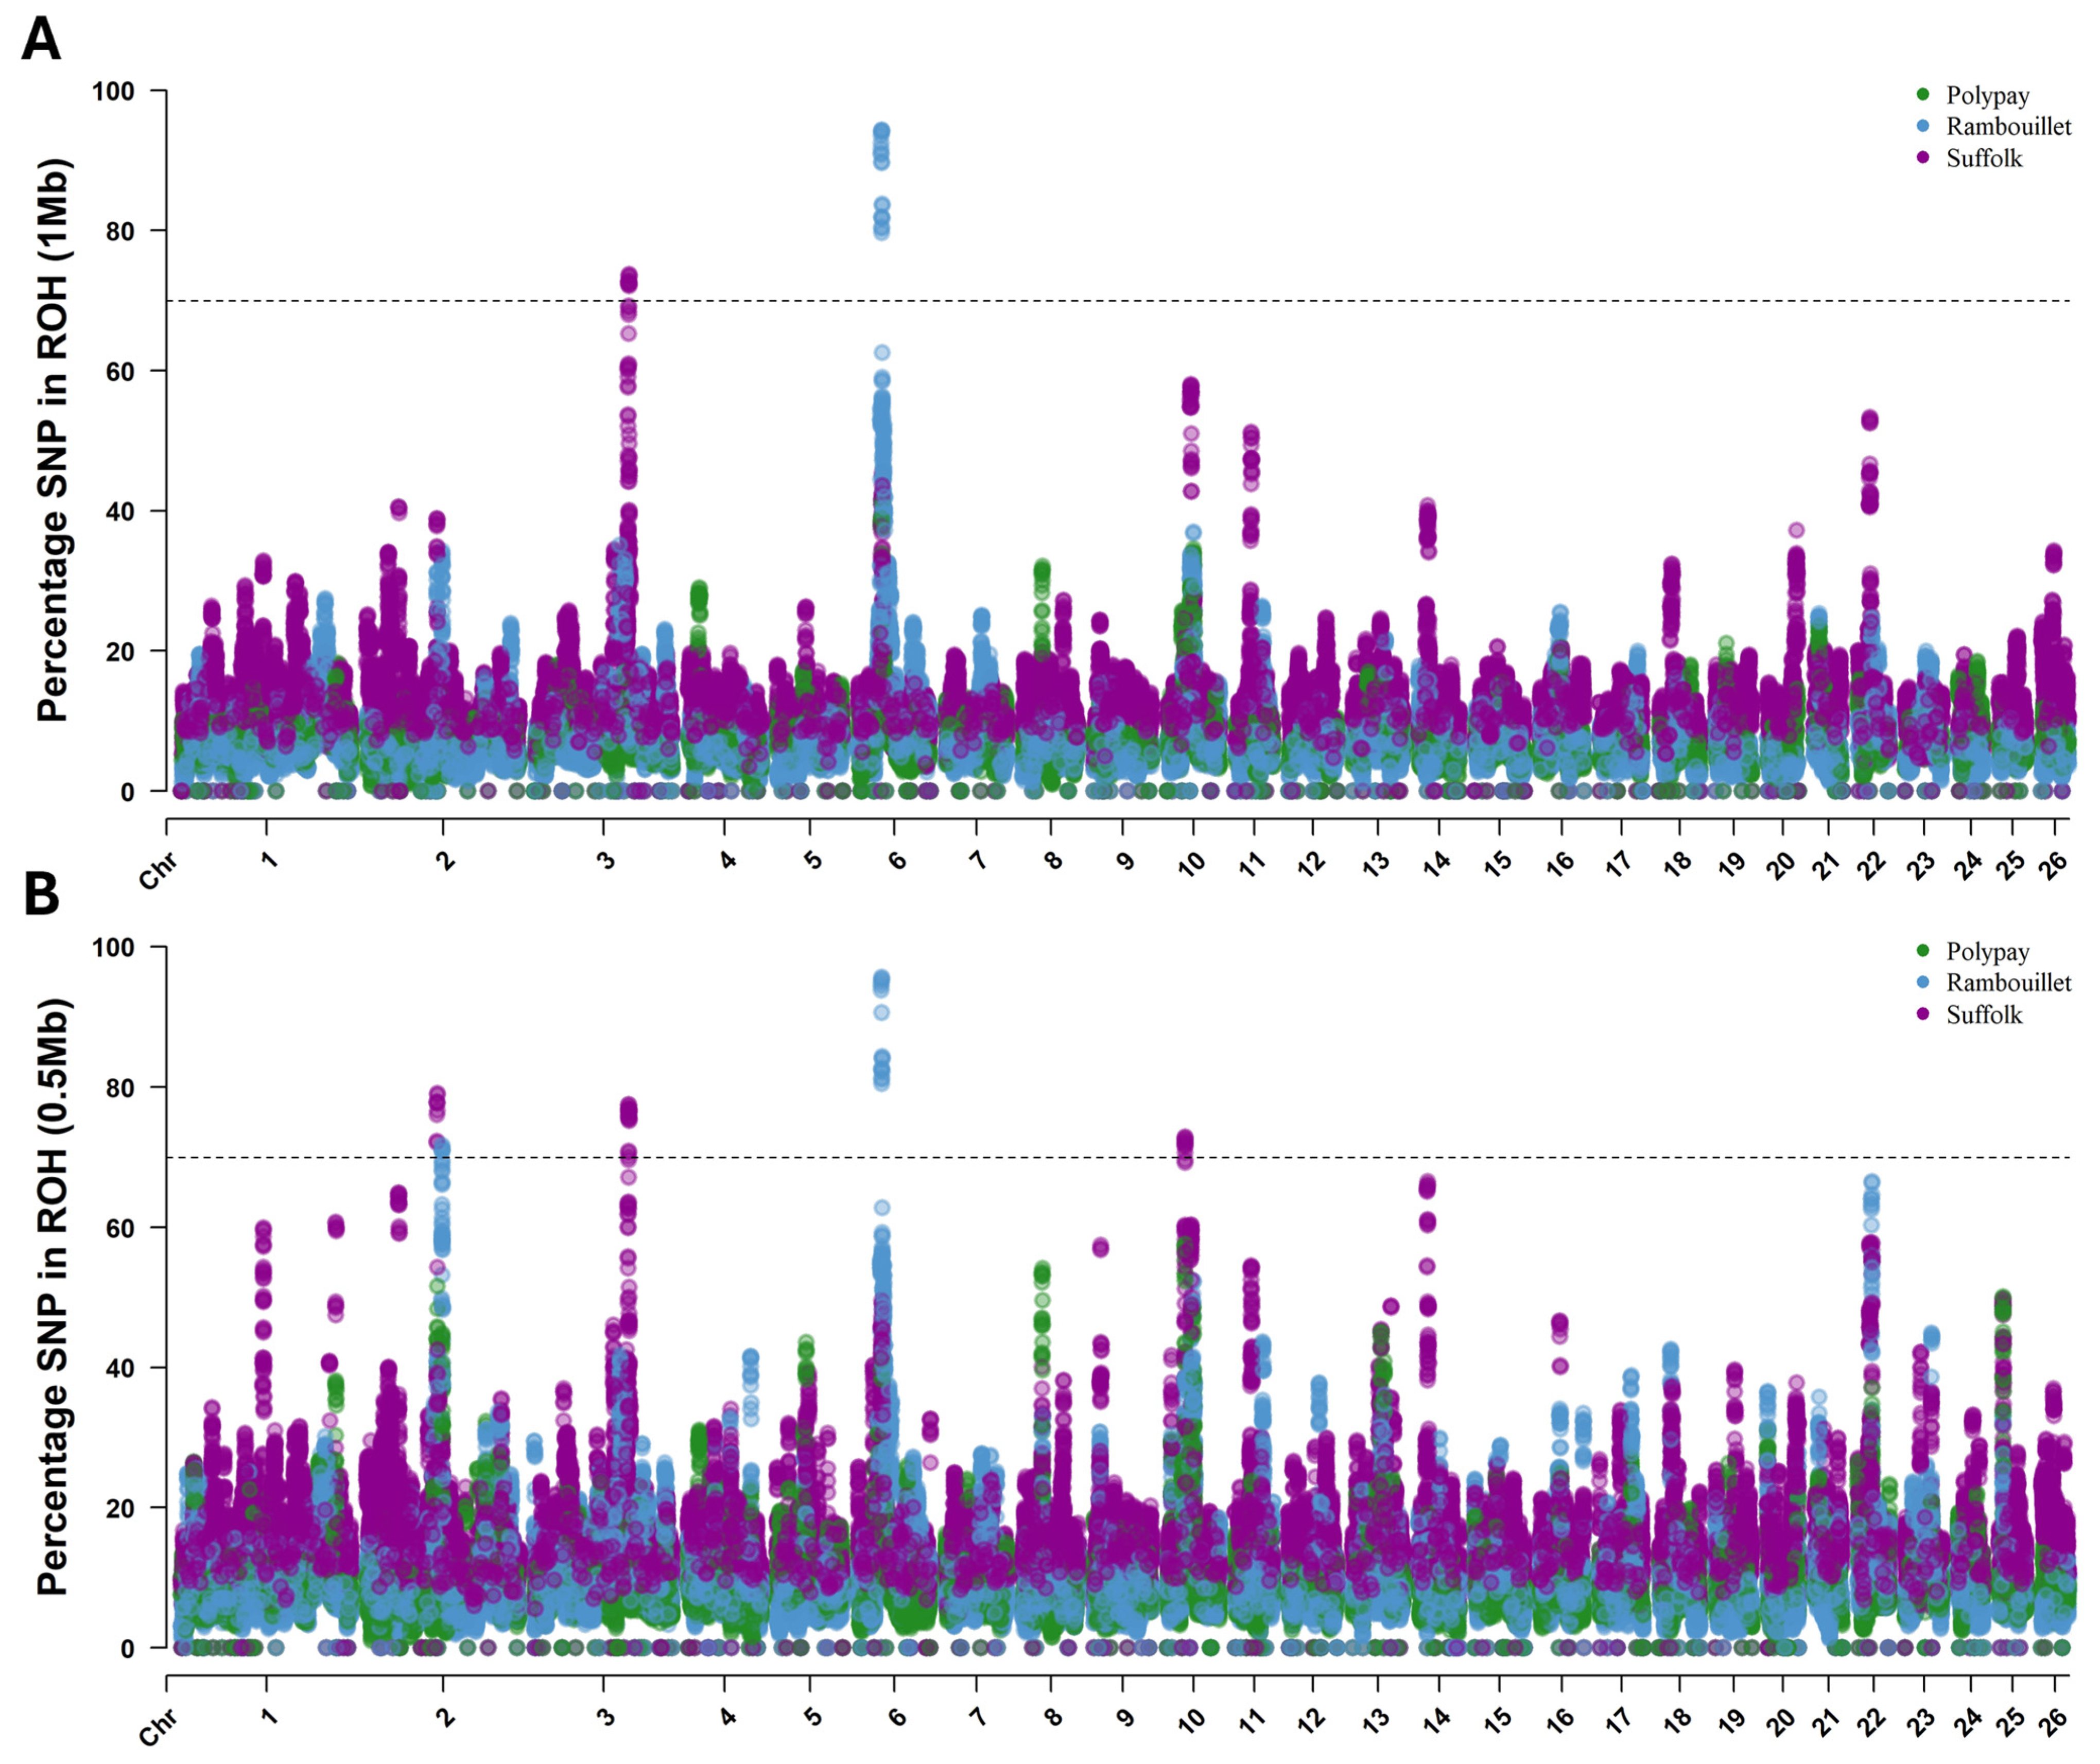This screenshot has width=2100, height=1764.
Task: Click the bold panel letter 'A'
Action: point(41,40)
